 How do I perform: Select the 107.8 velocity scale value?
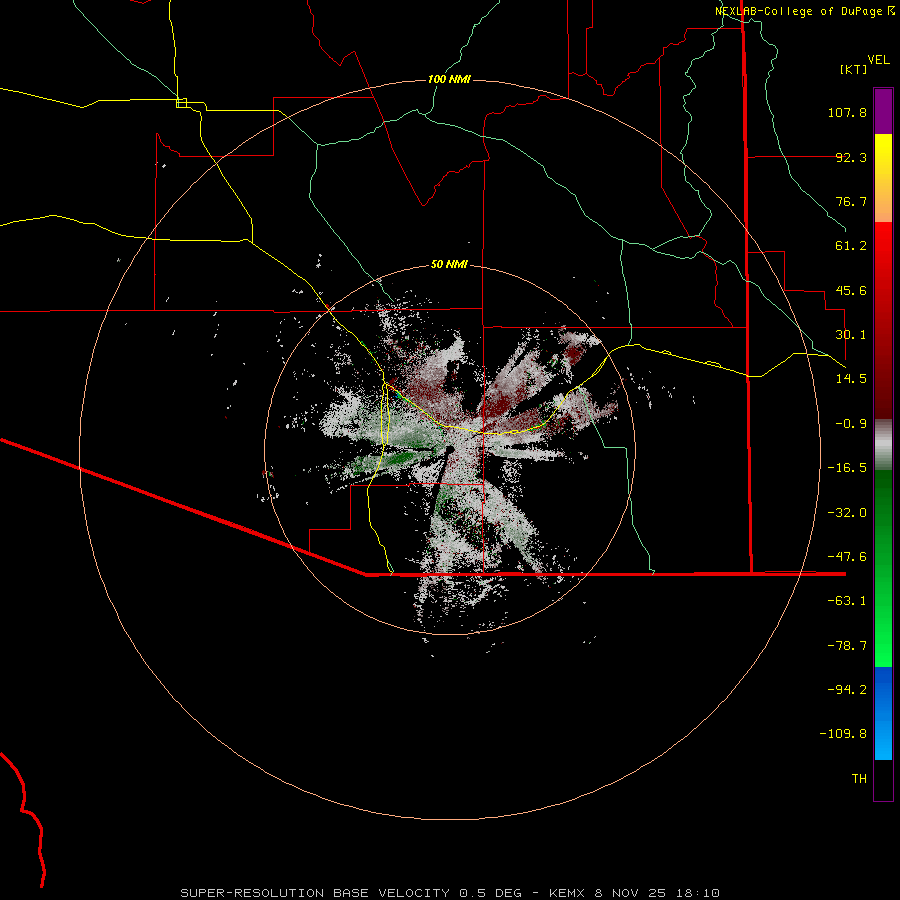(847, 112)
